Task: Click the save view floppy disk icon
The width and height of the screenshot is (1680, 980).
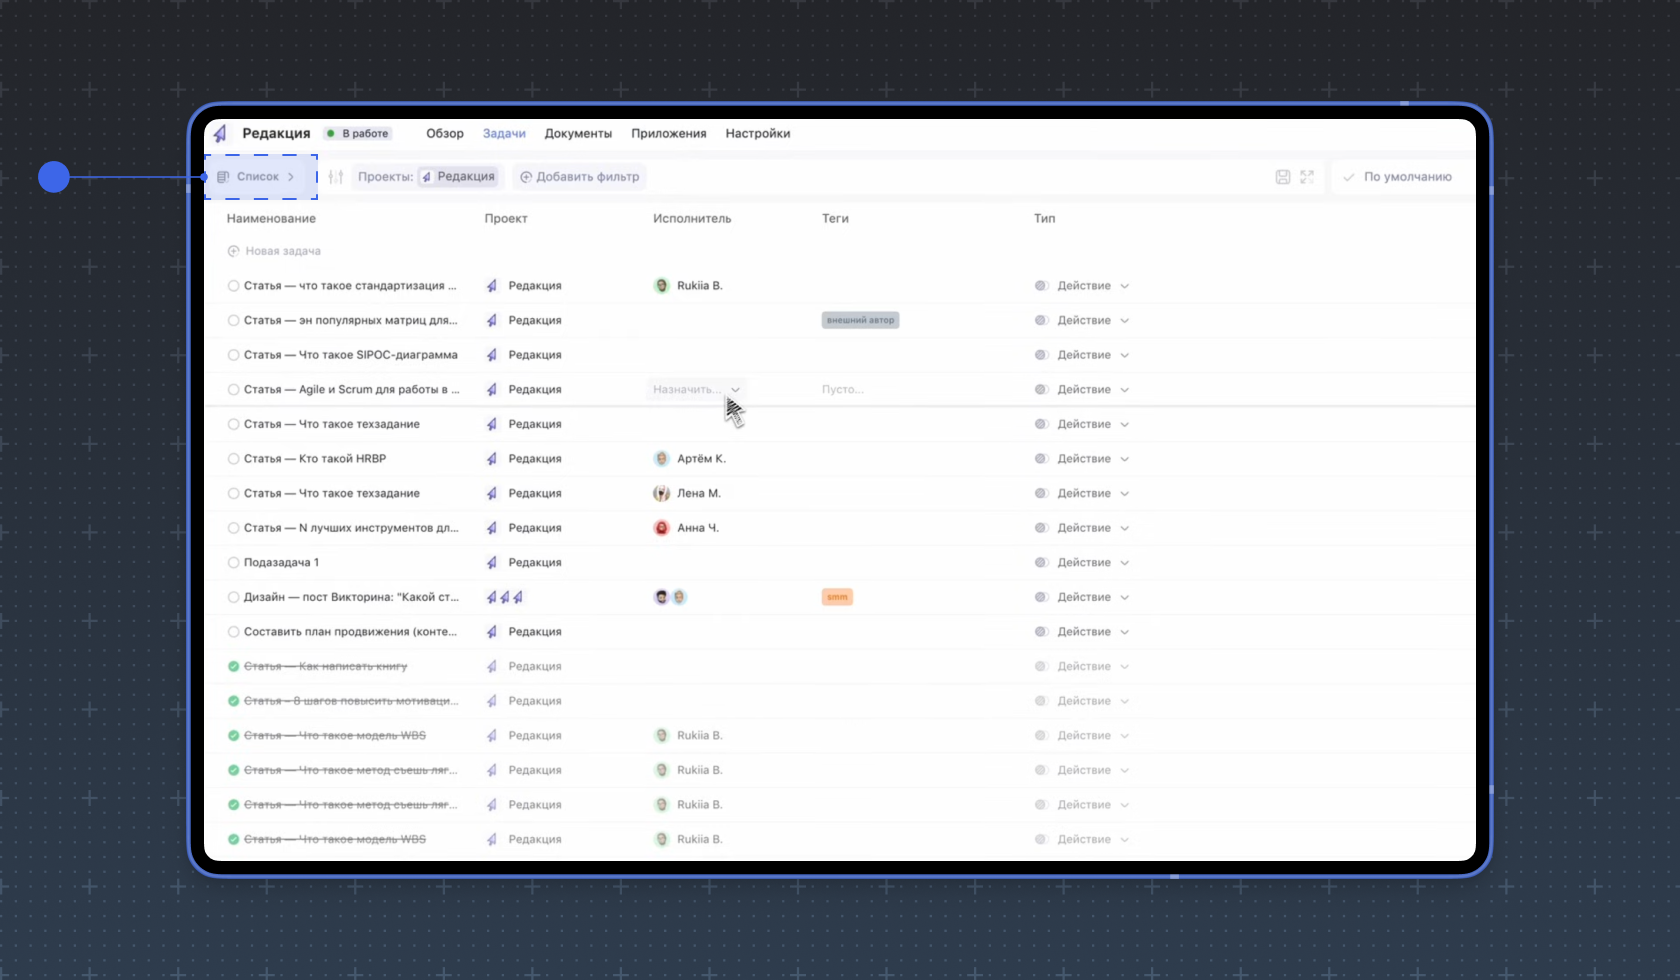Action: [1283, 177]
